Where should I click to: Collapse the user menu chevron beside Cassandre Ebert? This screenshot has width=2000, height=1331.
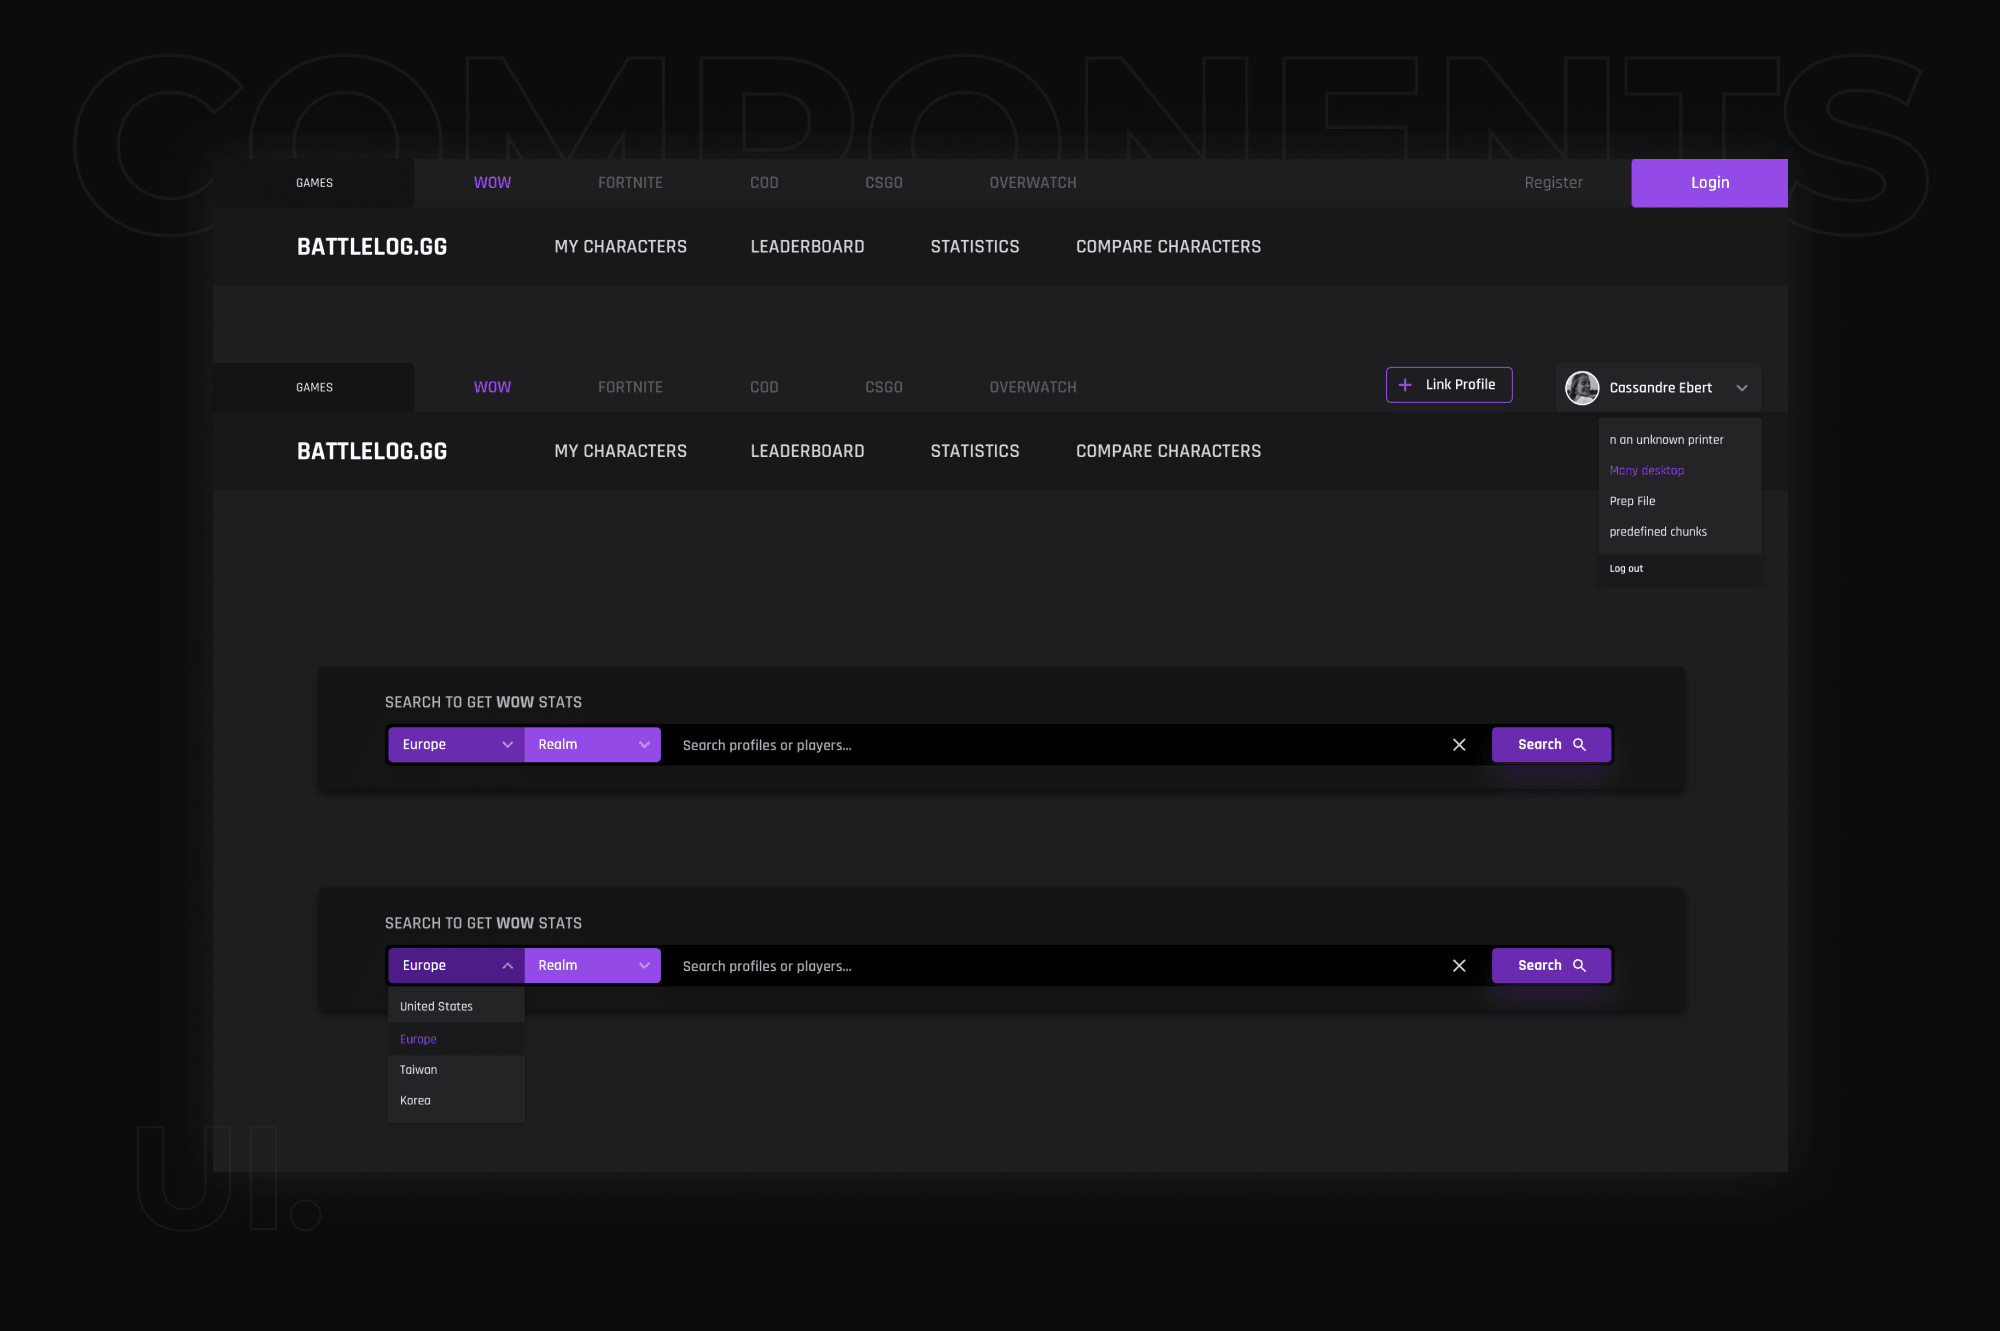[x=1742, y=388]
